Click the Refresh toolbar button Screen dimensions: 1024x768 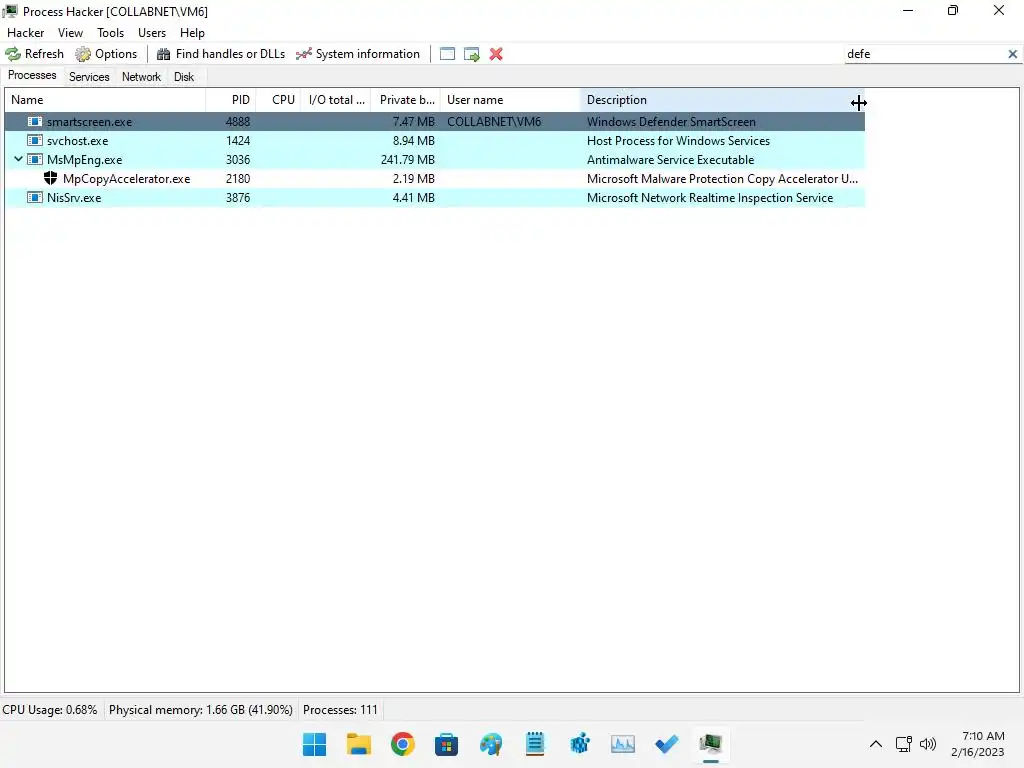[x=35, y=54]
